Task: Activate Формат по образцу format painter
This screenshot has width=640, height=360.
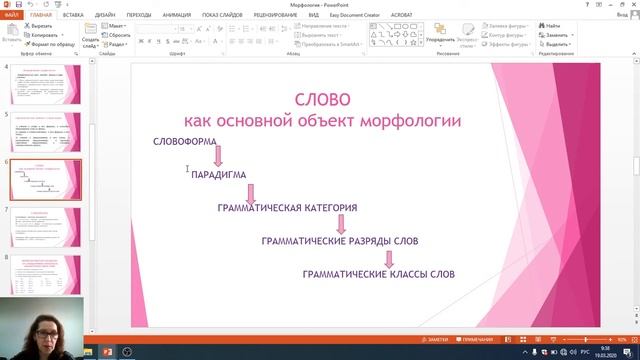Action: click(50, 44)
